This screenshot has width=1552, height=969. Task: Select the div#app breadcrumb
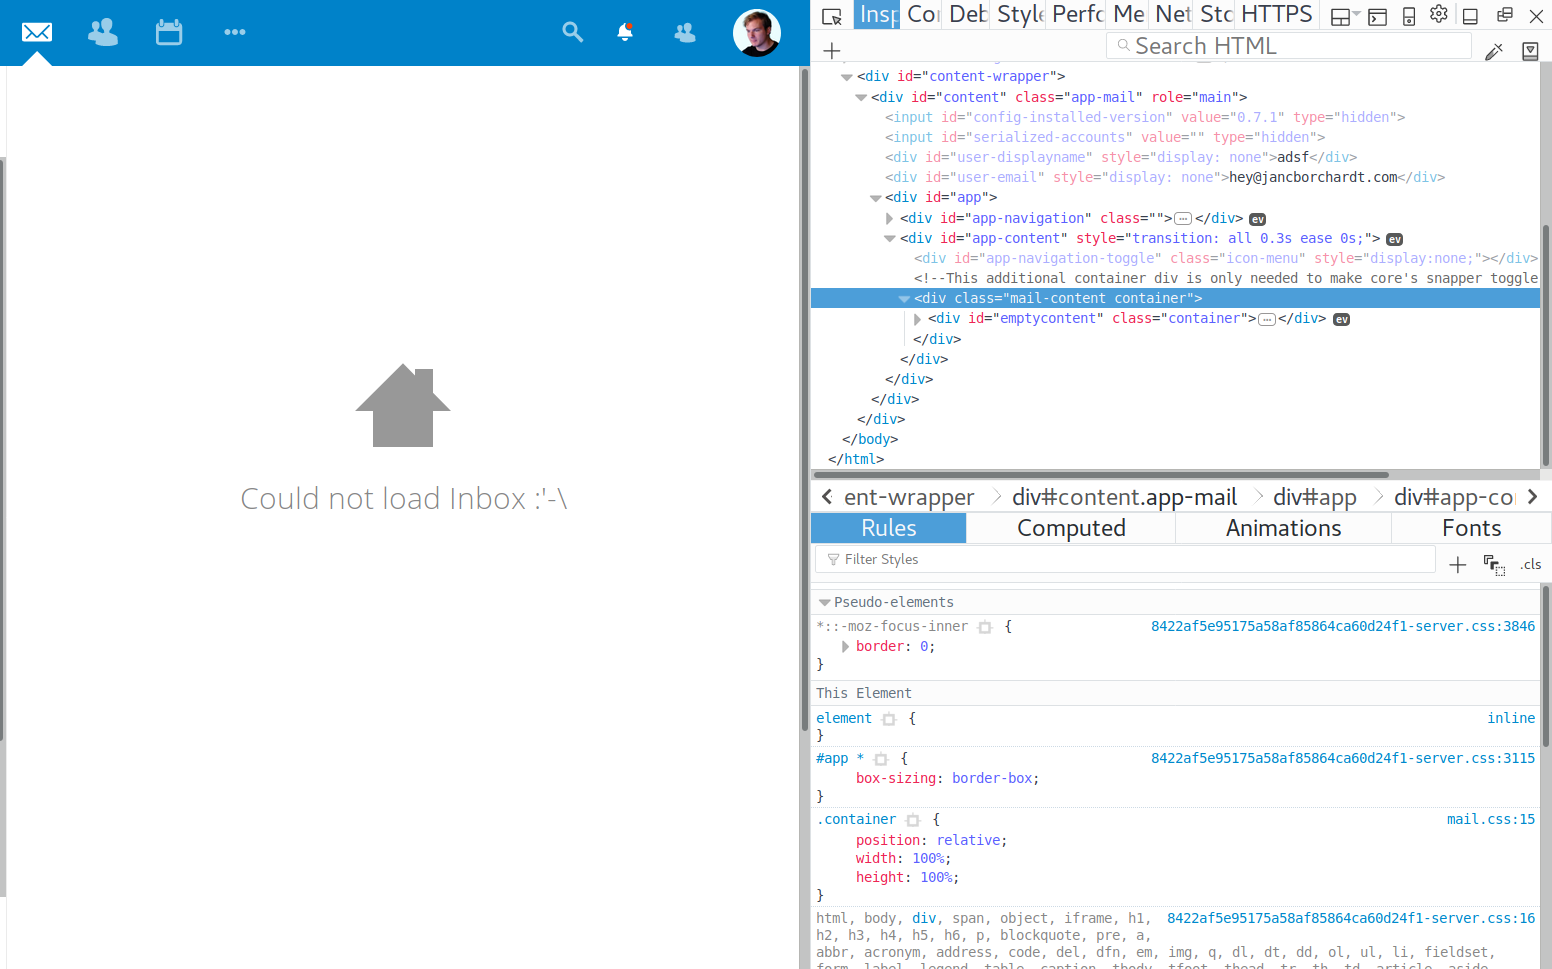(x=1314, y=497)
